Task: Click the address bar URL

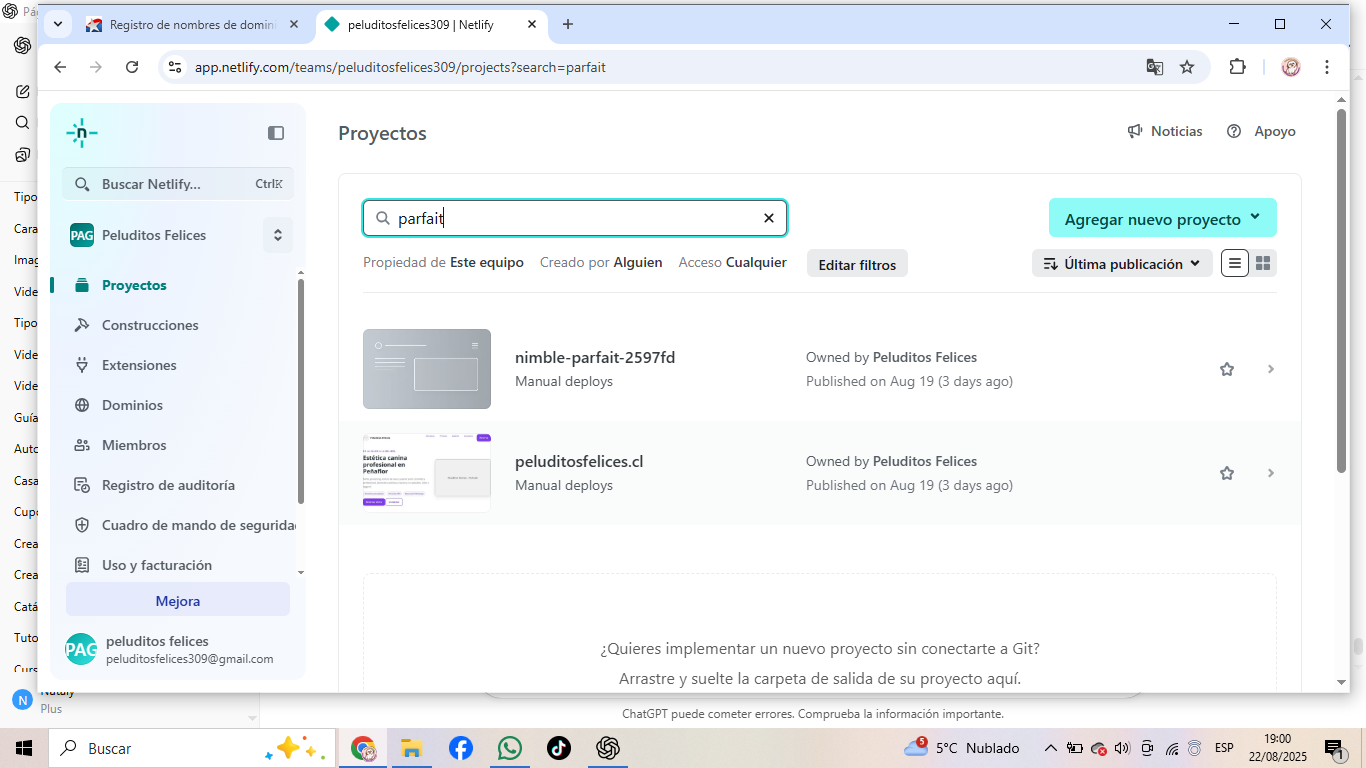Action: click(x=400, y=67)
